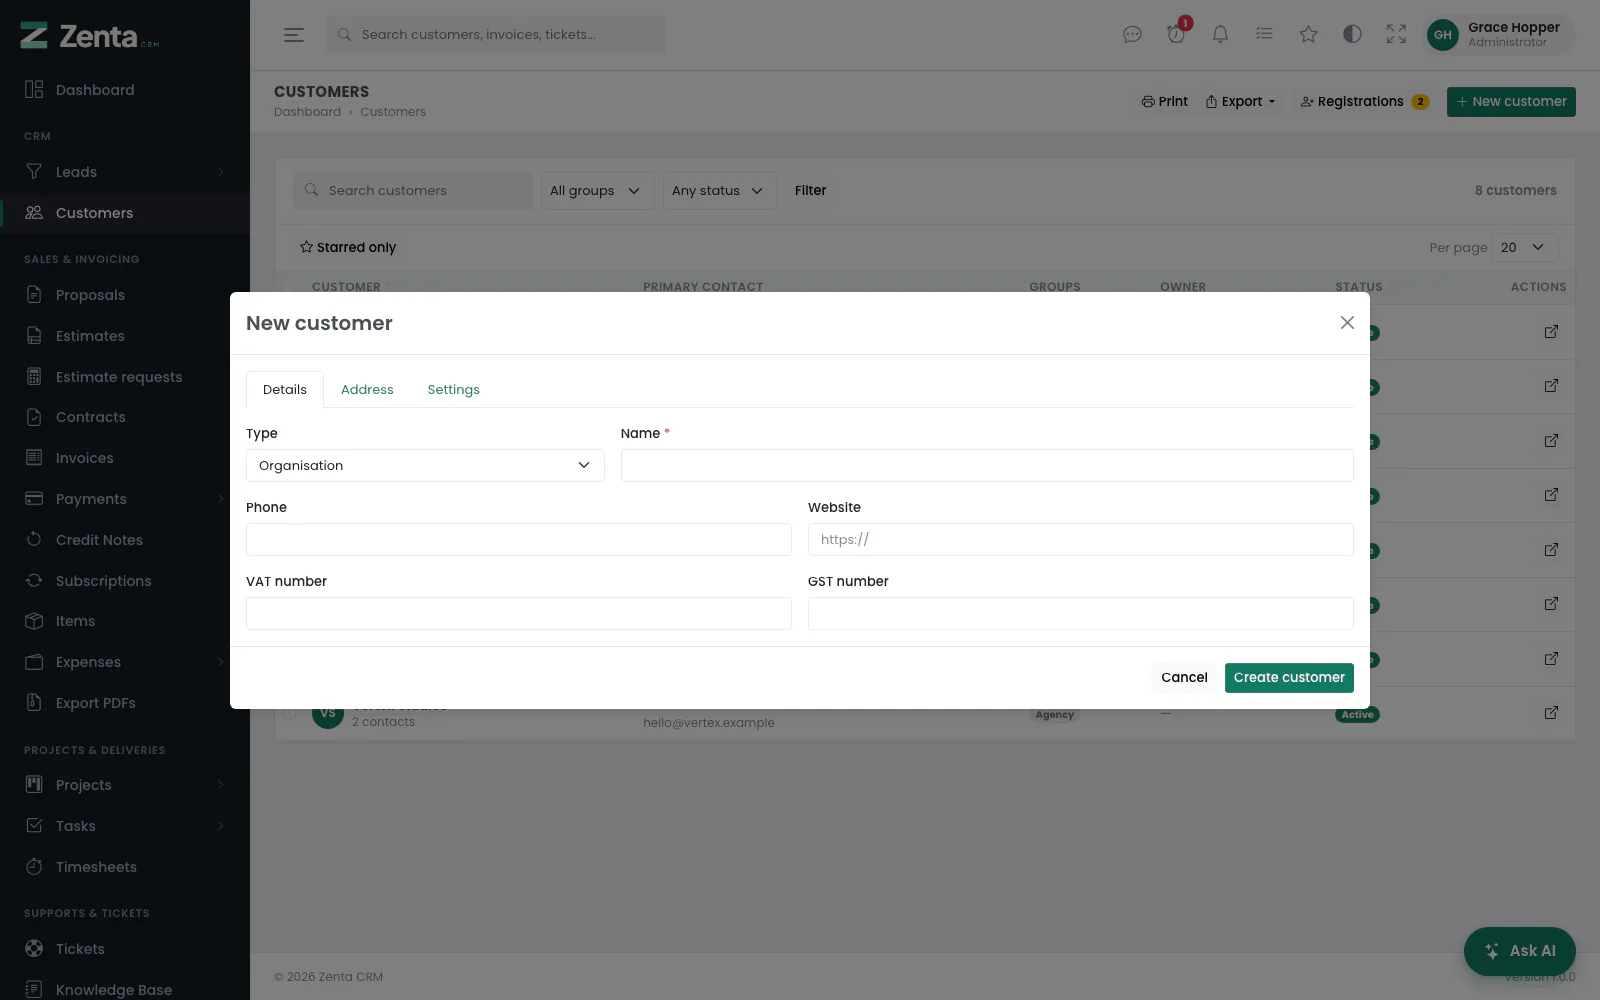1600x1000 pixels.
Task: Switch to the Settings tab
Action: click(453, 390)
